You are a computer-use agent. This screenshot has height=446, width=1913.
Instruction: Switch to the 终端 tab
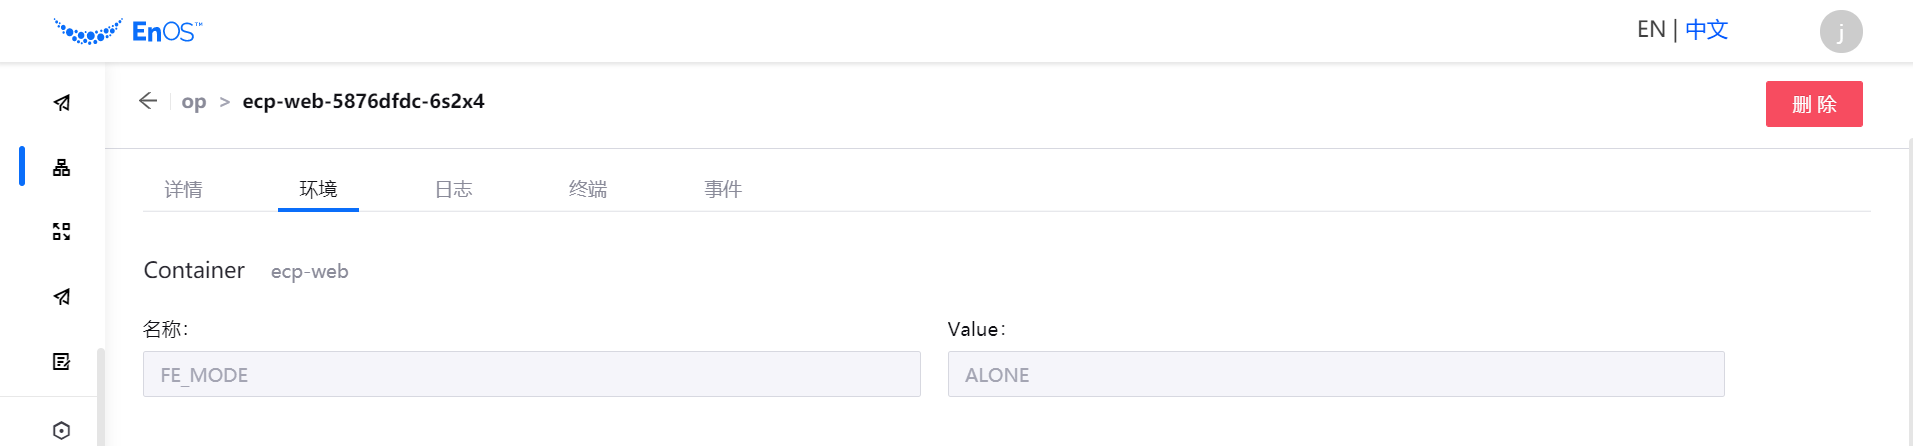pos(588,189)
